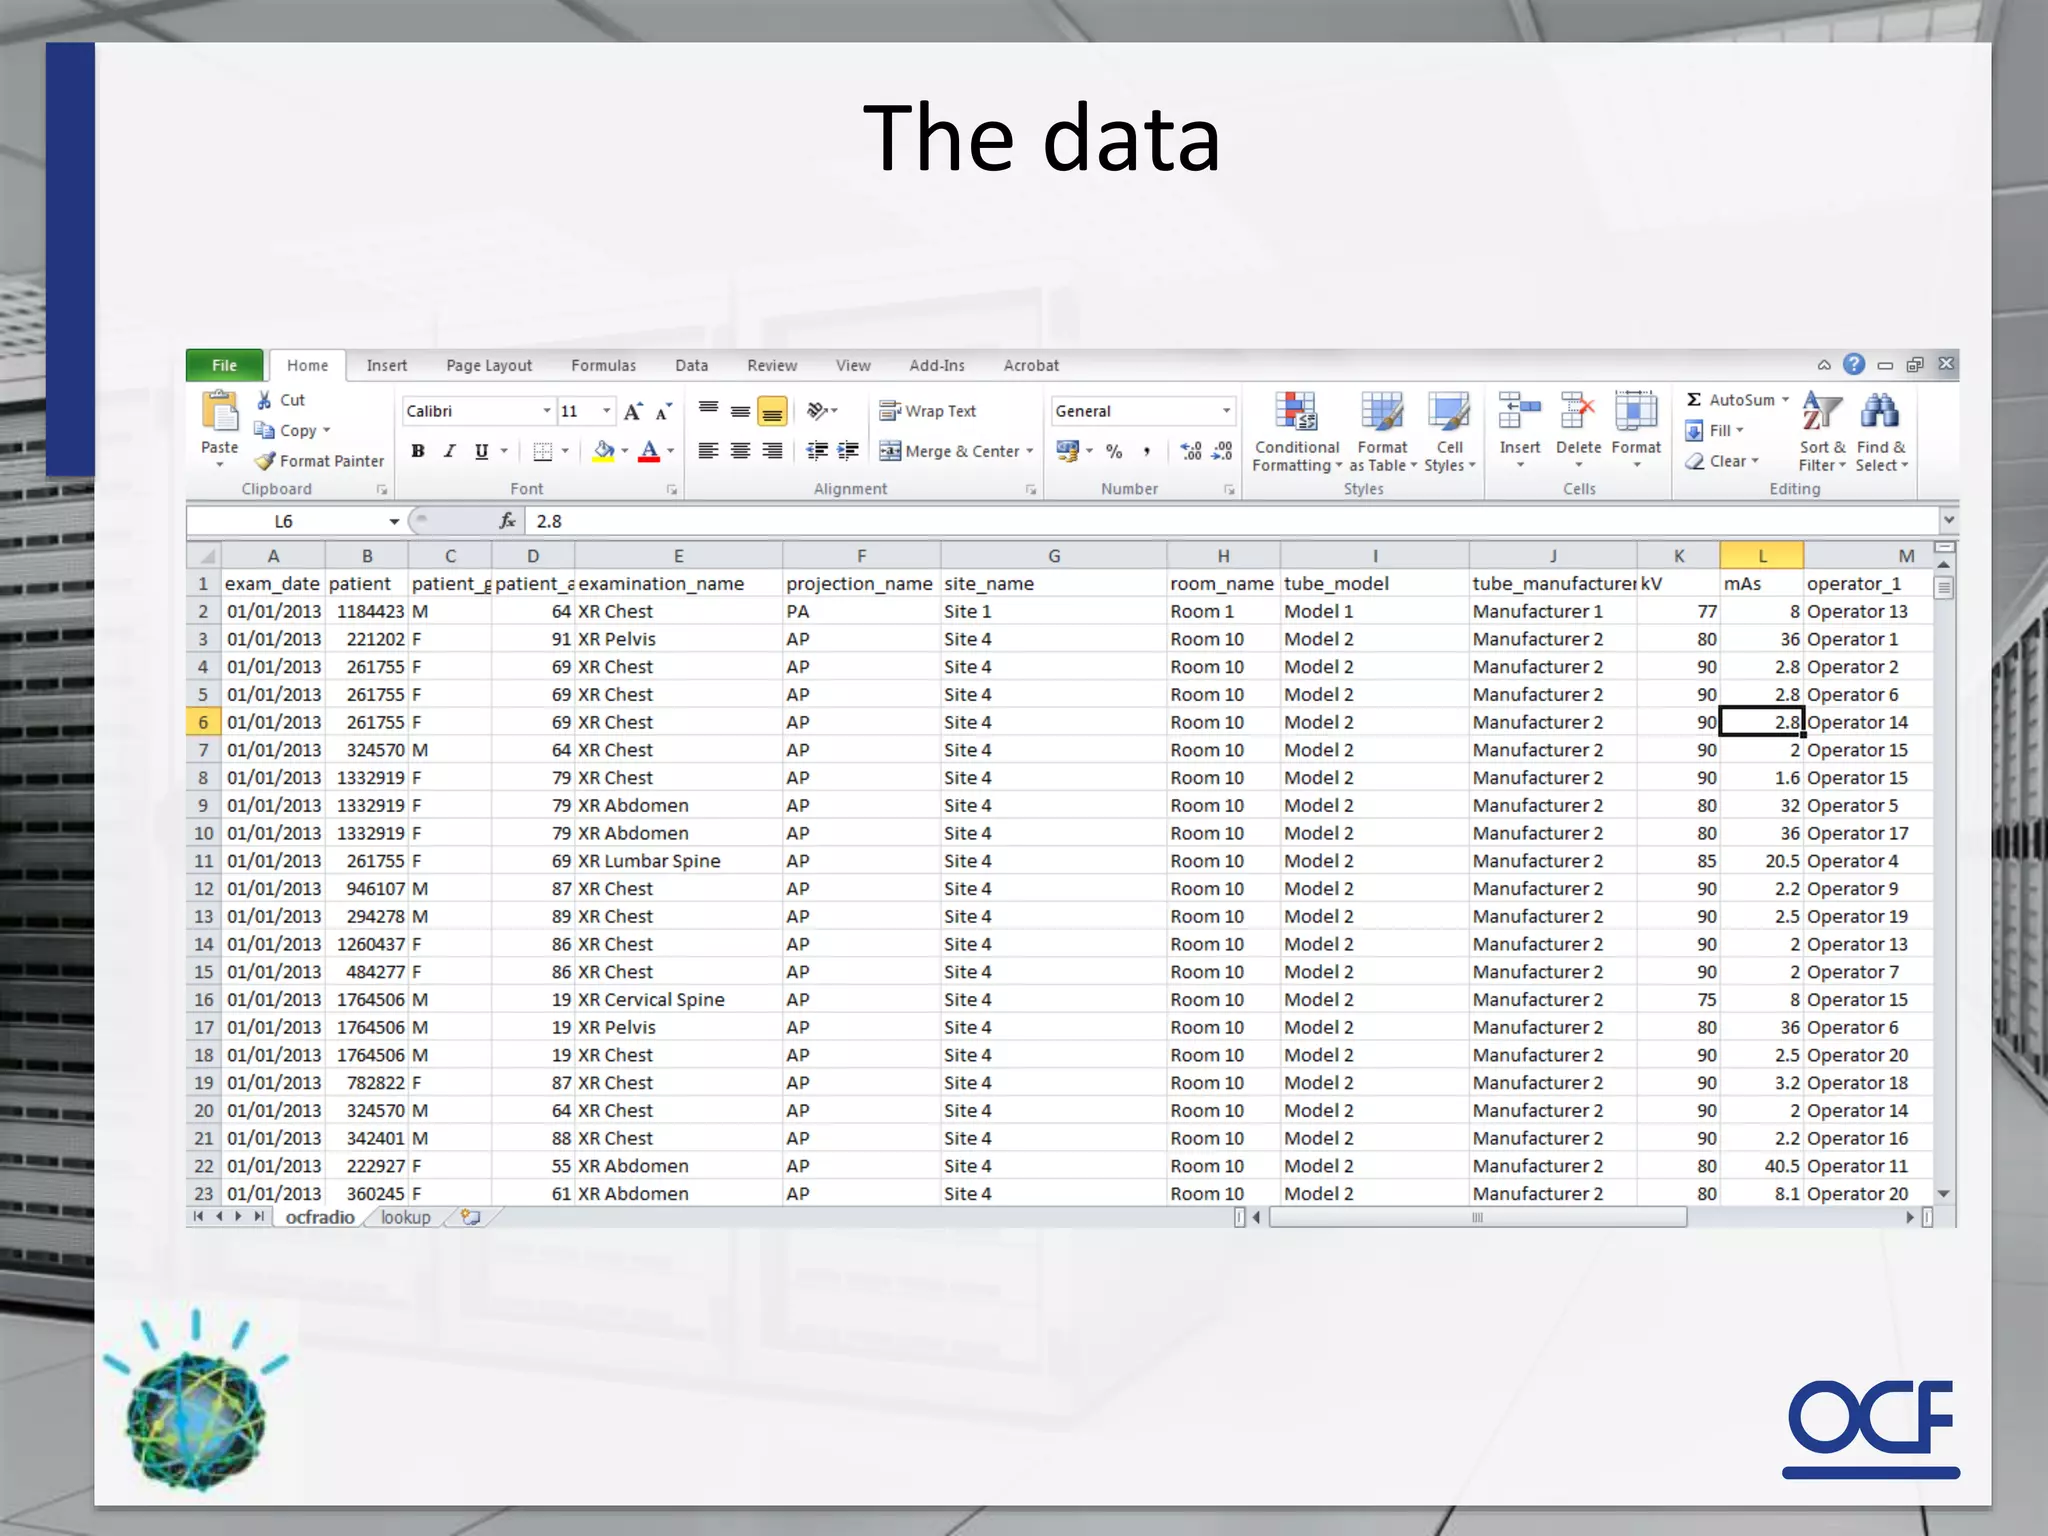2048x1536 pixels.
Task: Align text to the right
Action: 772,451
